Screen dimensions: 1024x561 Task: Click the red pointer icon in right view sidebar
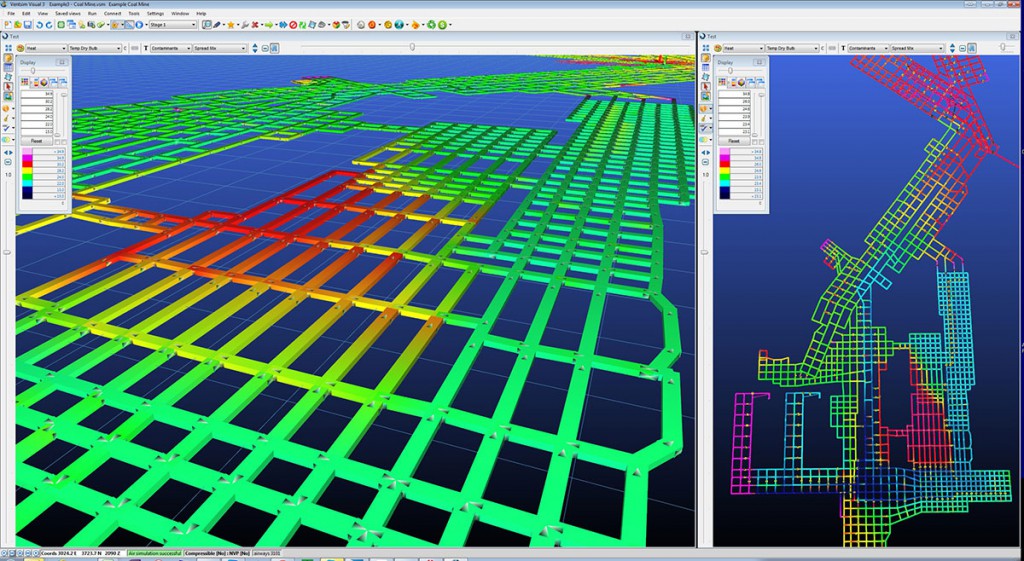[706, 87]
